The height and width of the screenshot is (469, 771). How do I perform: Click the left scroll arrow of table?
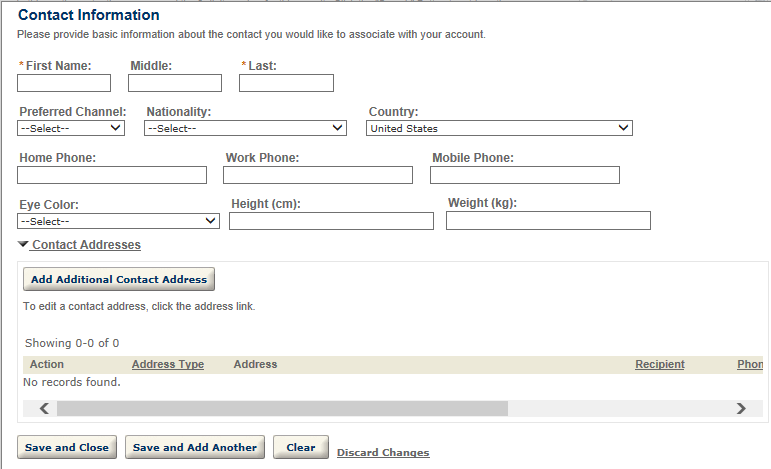44,408
